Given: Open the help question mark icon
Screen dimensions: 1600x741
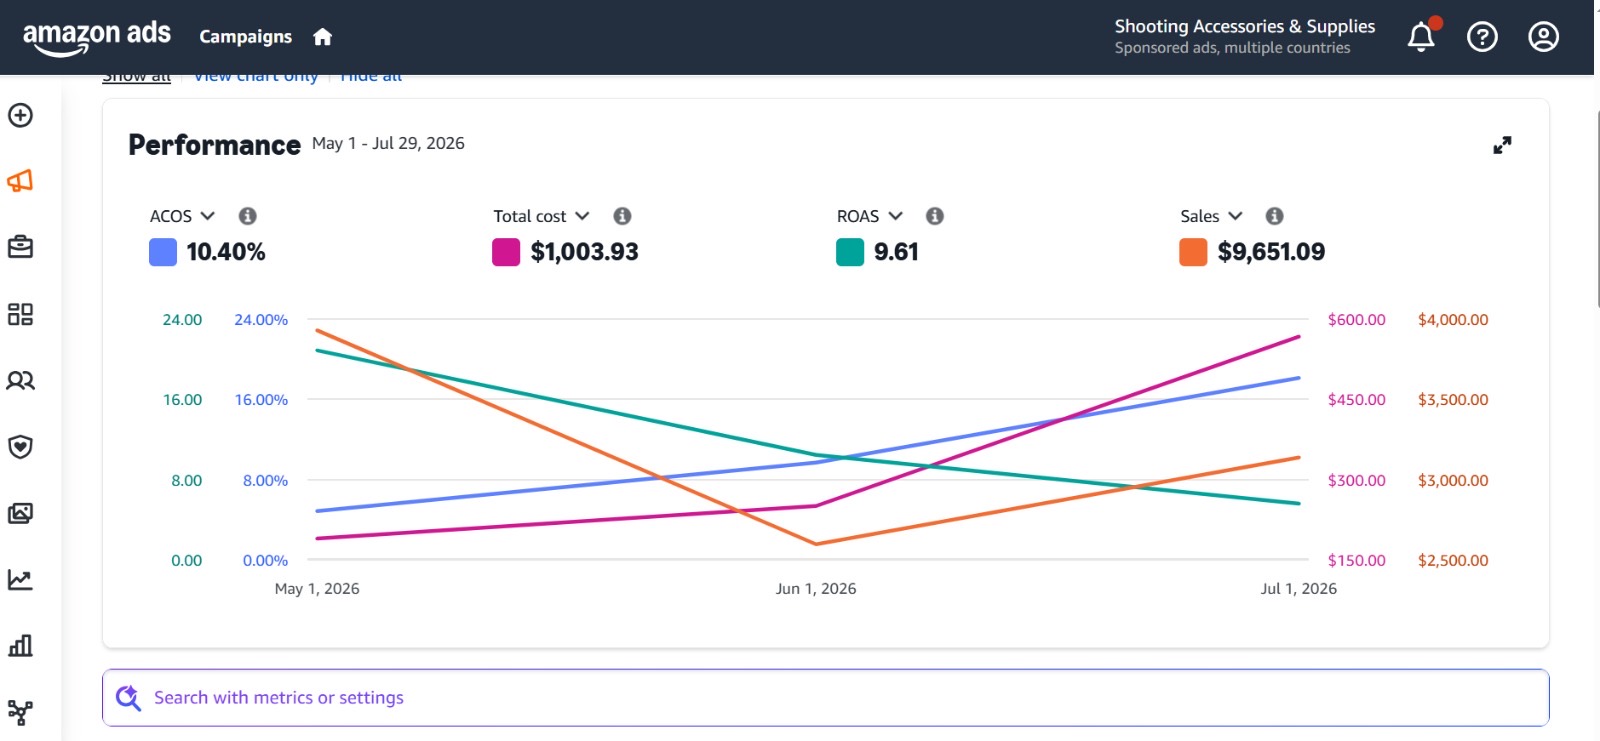Looking at the screenshot, I should (1482, 37).
